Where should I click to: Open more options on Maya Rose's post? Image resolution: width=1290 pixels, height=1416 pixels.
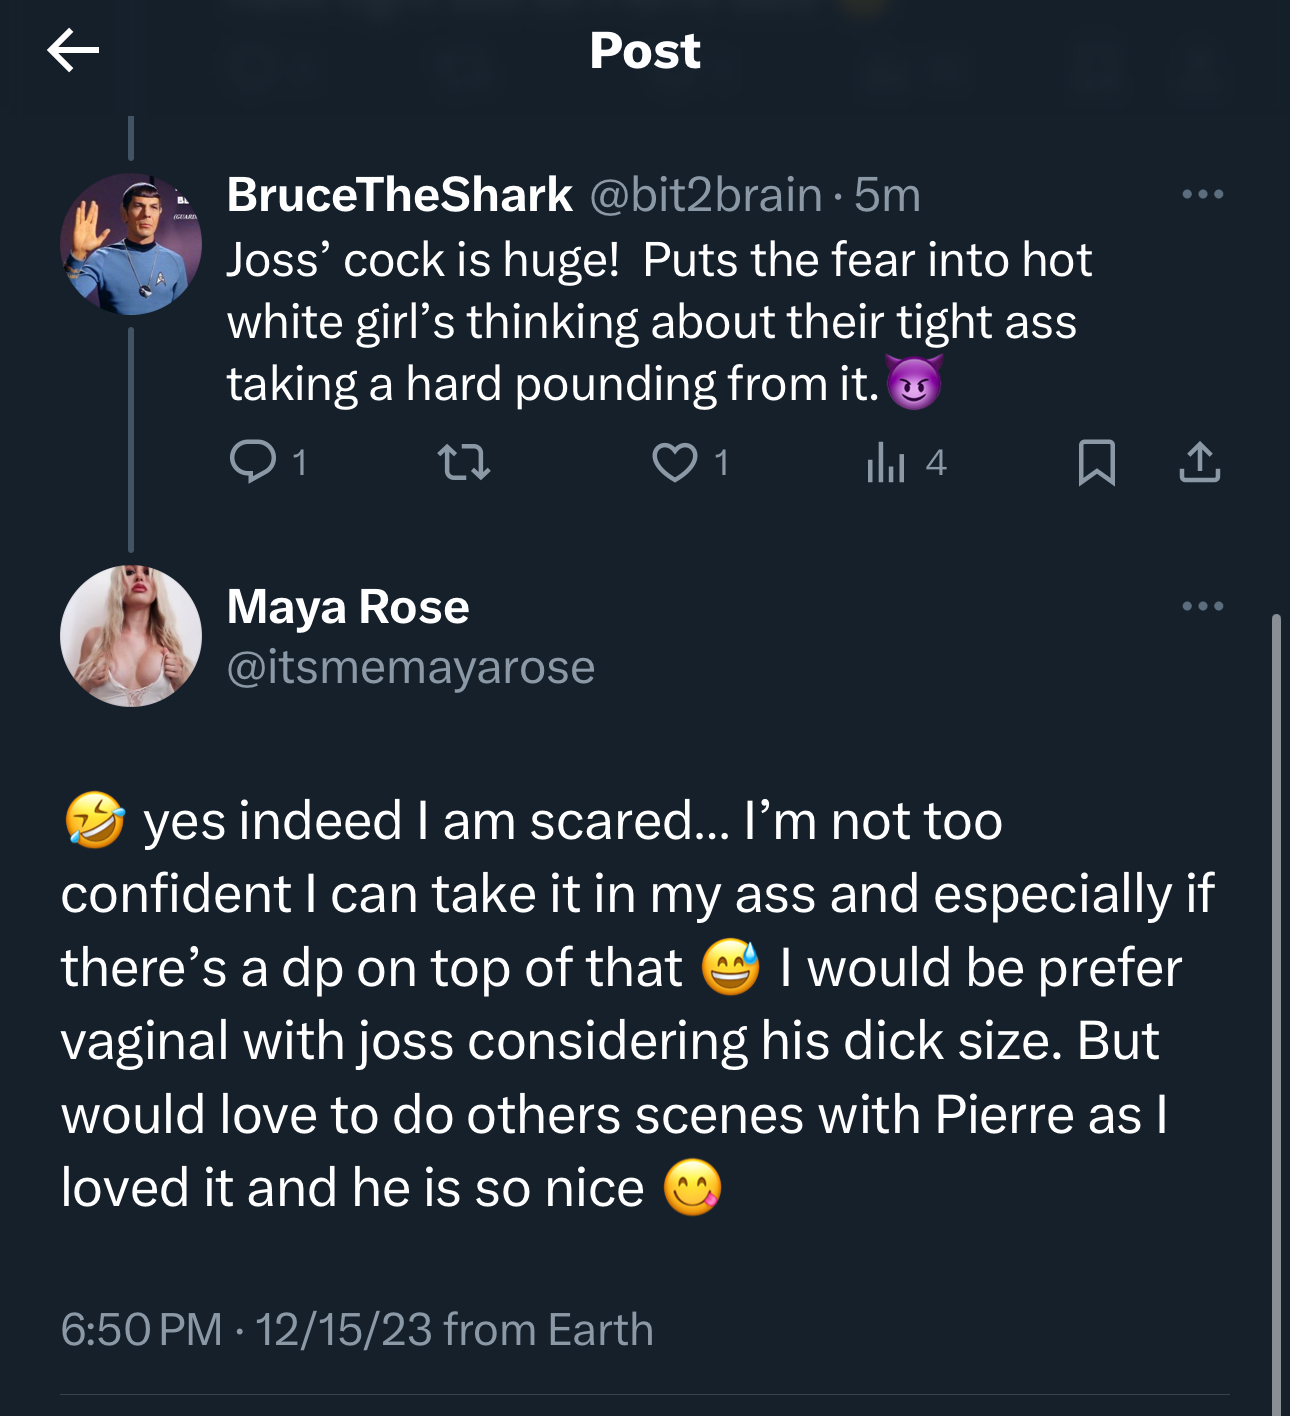[1202, 606]
